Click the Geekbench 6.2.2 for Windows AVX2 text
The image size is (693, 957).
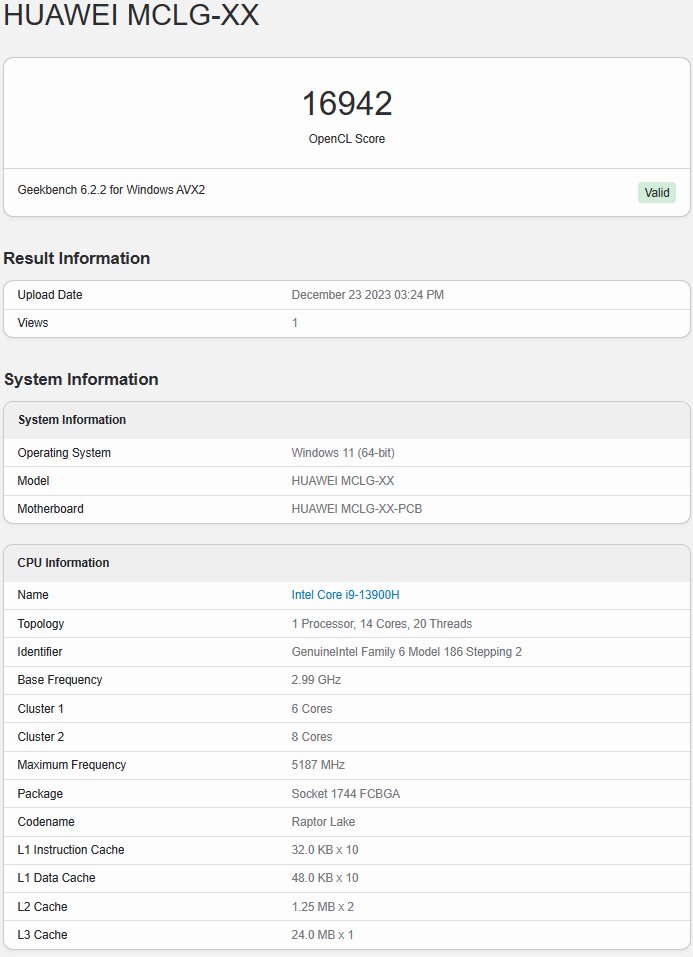(x=111, y=189)
